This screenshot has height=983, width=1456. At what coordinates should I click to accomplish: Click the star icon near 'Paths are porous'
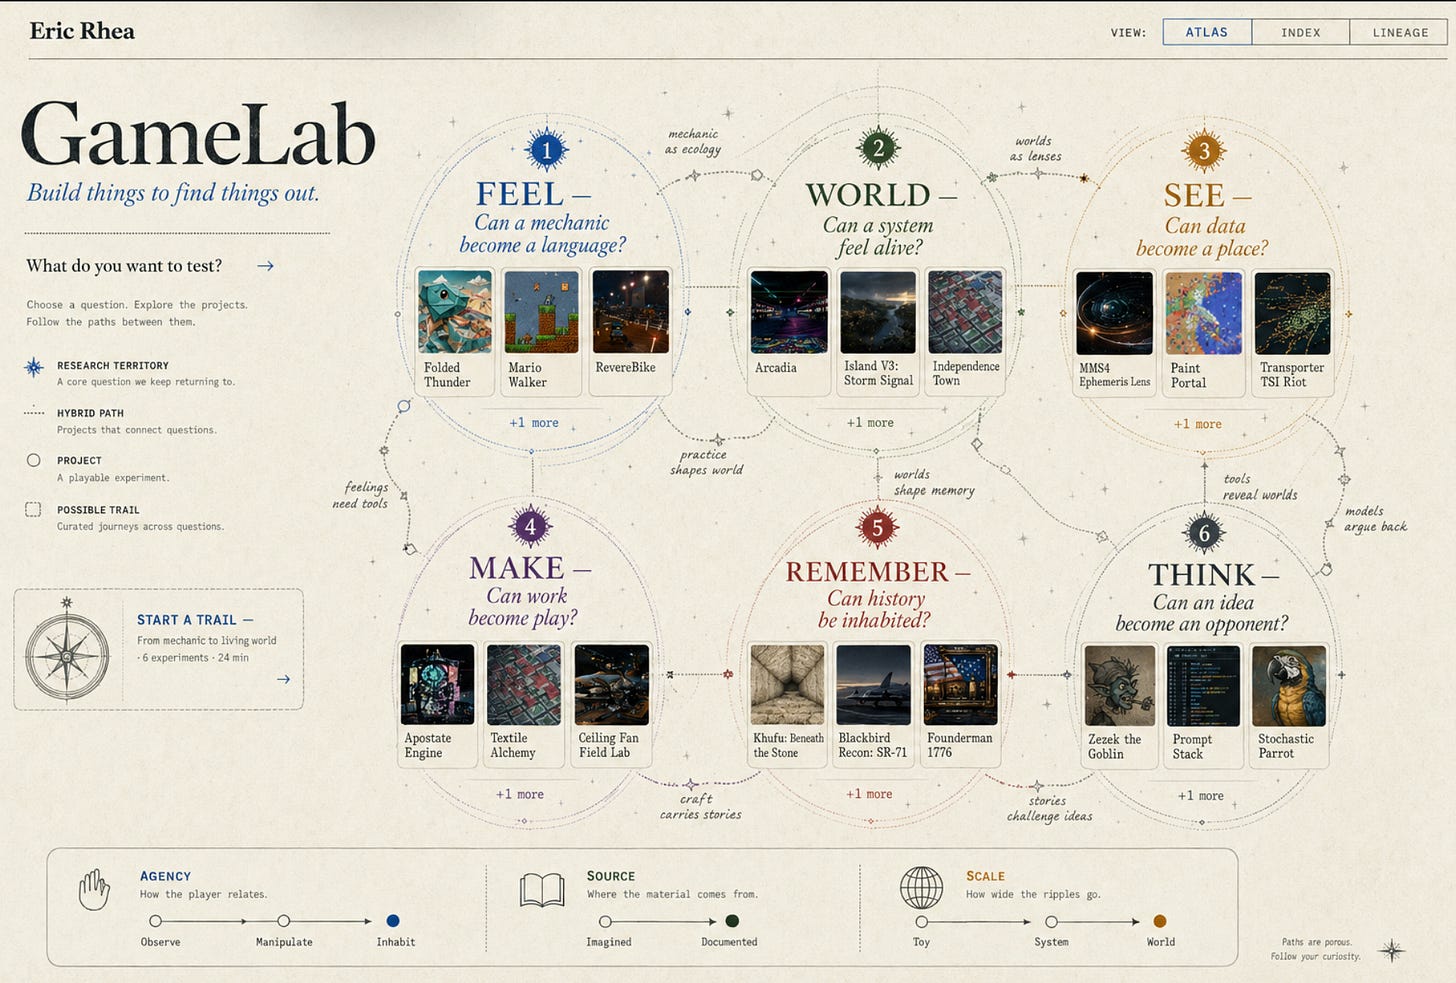click(x=1392, y=950)
